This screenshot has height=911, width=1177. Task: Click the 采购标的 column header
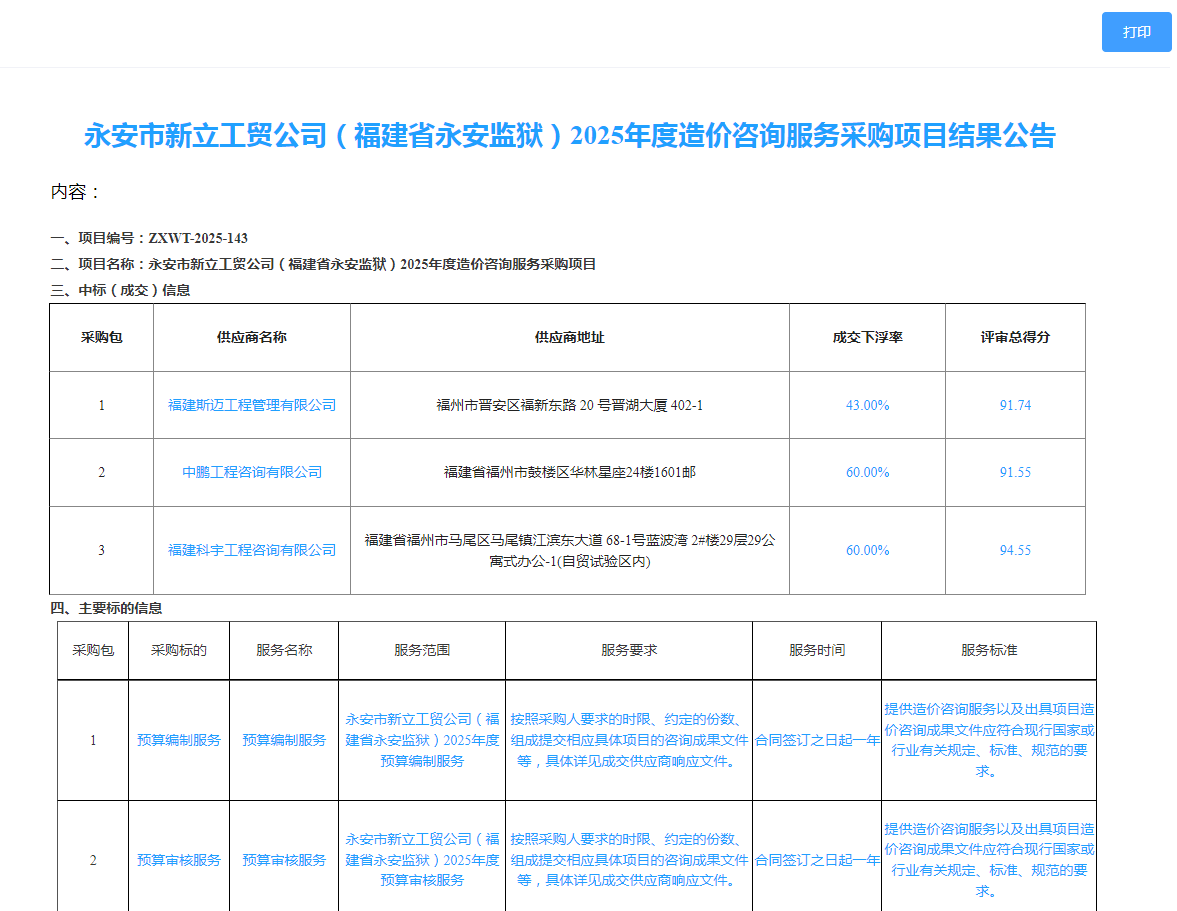[179, 651]
